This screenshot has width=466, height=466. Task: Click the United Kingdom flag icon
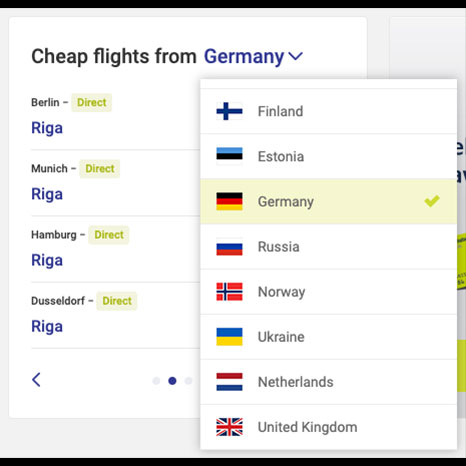[229, 427]
